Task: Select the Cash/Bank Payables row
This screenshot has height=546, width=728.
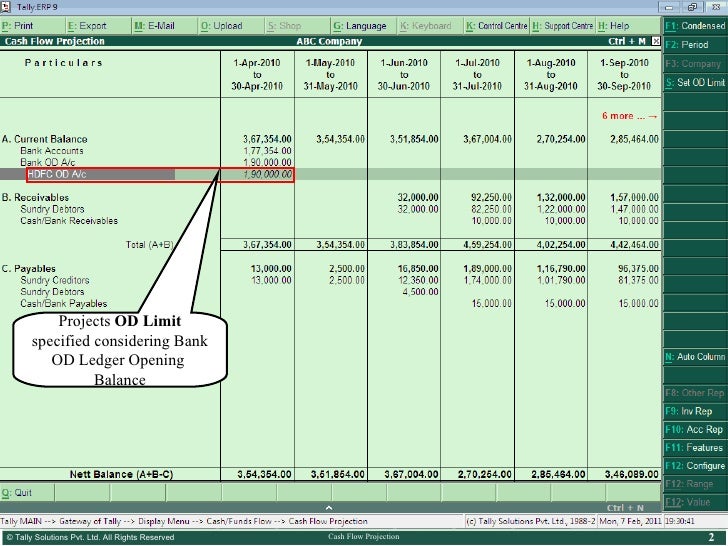Action: coord(64,304)
